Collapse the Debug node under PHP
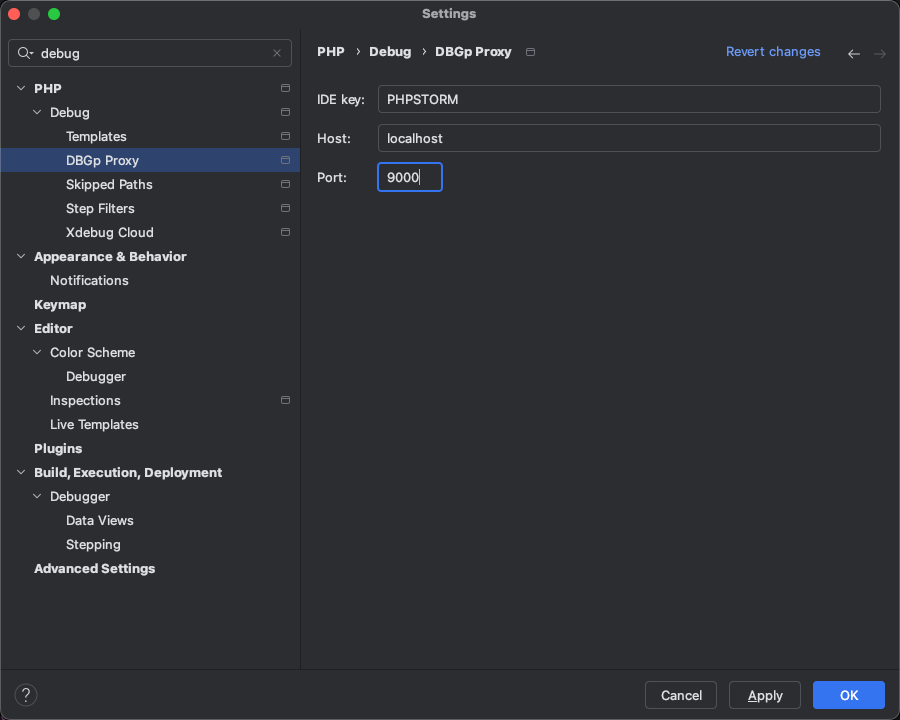This screenshot has height=720, width=900. 37,113
